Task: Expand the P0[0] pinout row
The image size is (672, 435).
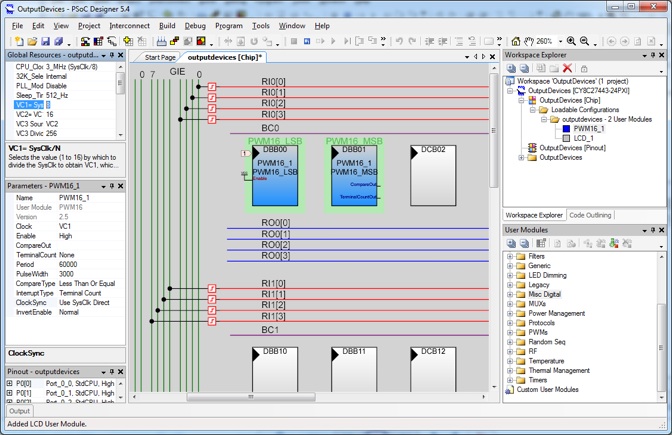Action: (x=9, y=383)
